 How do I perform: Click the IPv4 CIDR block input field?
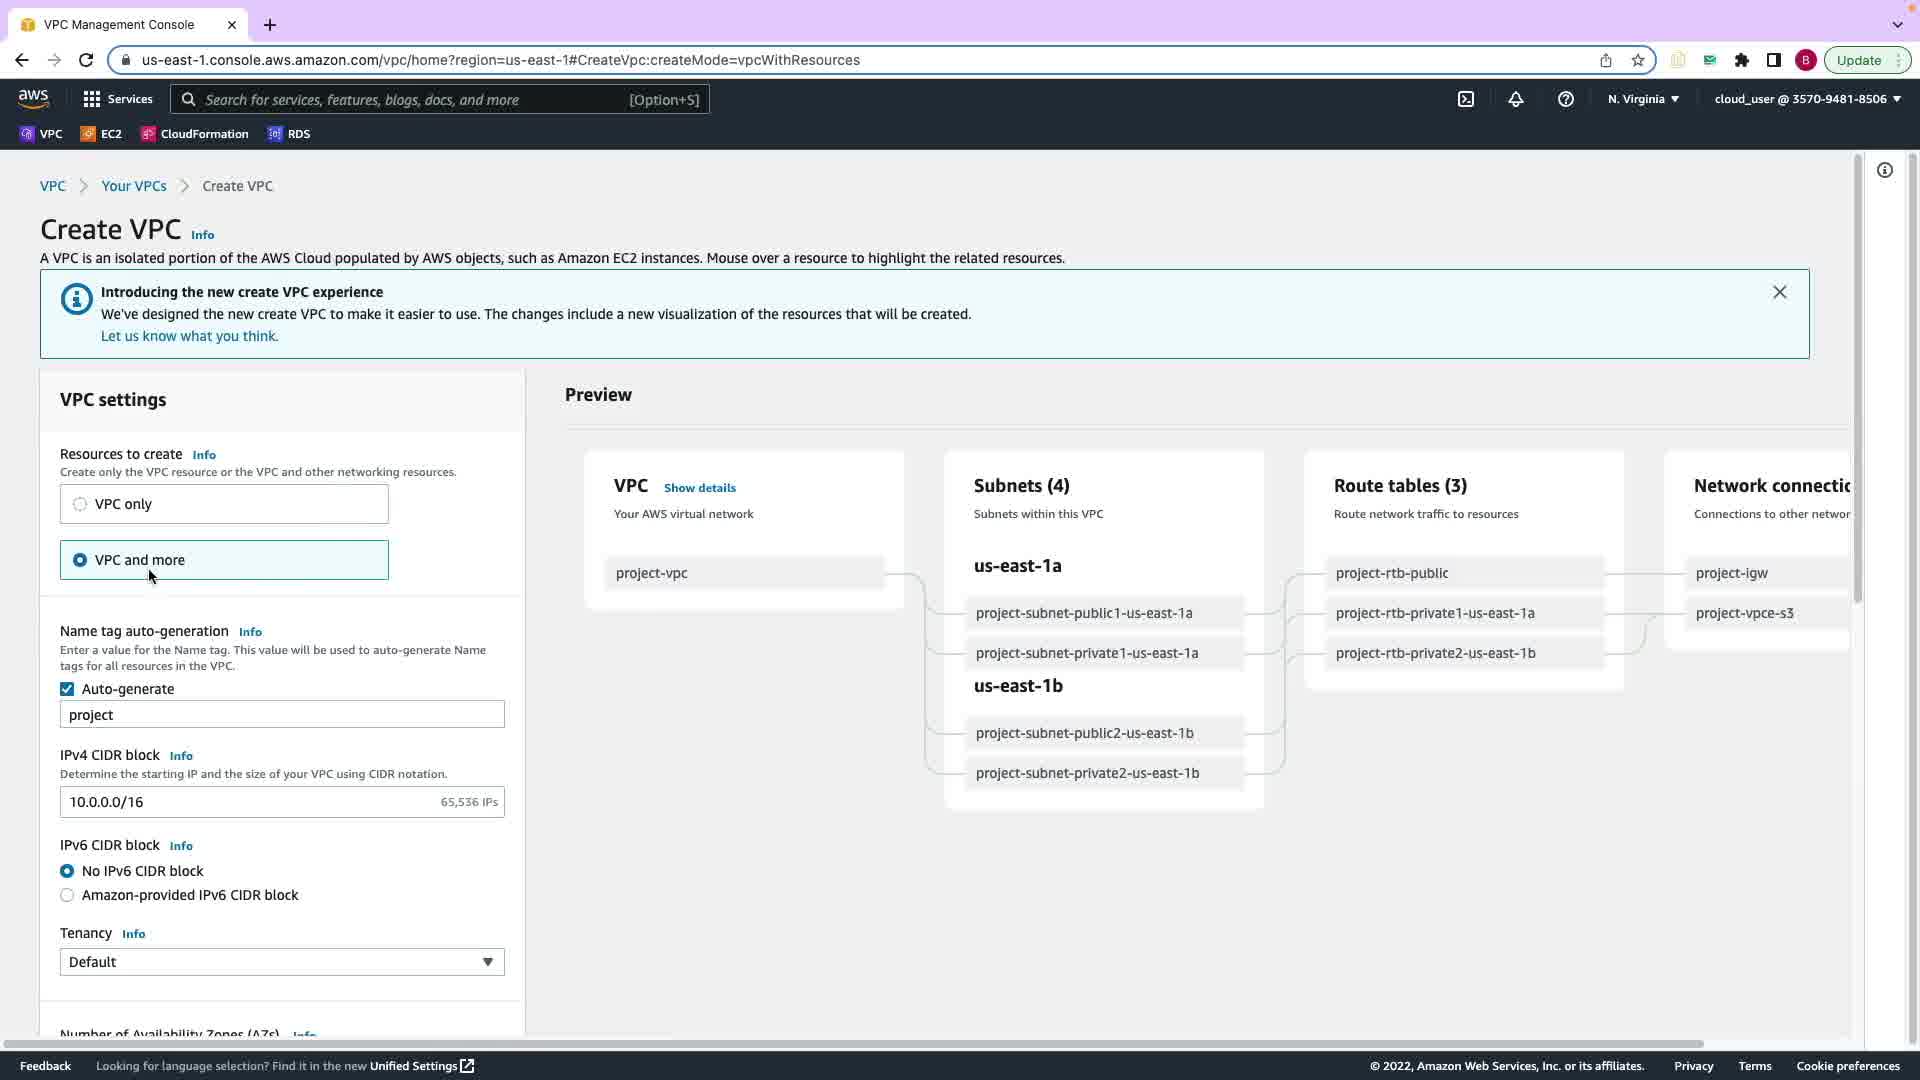[x=250, y=802]
